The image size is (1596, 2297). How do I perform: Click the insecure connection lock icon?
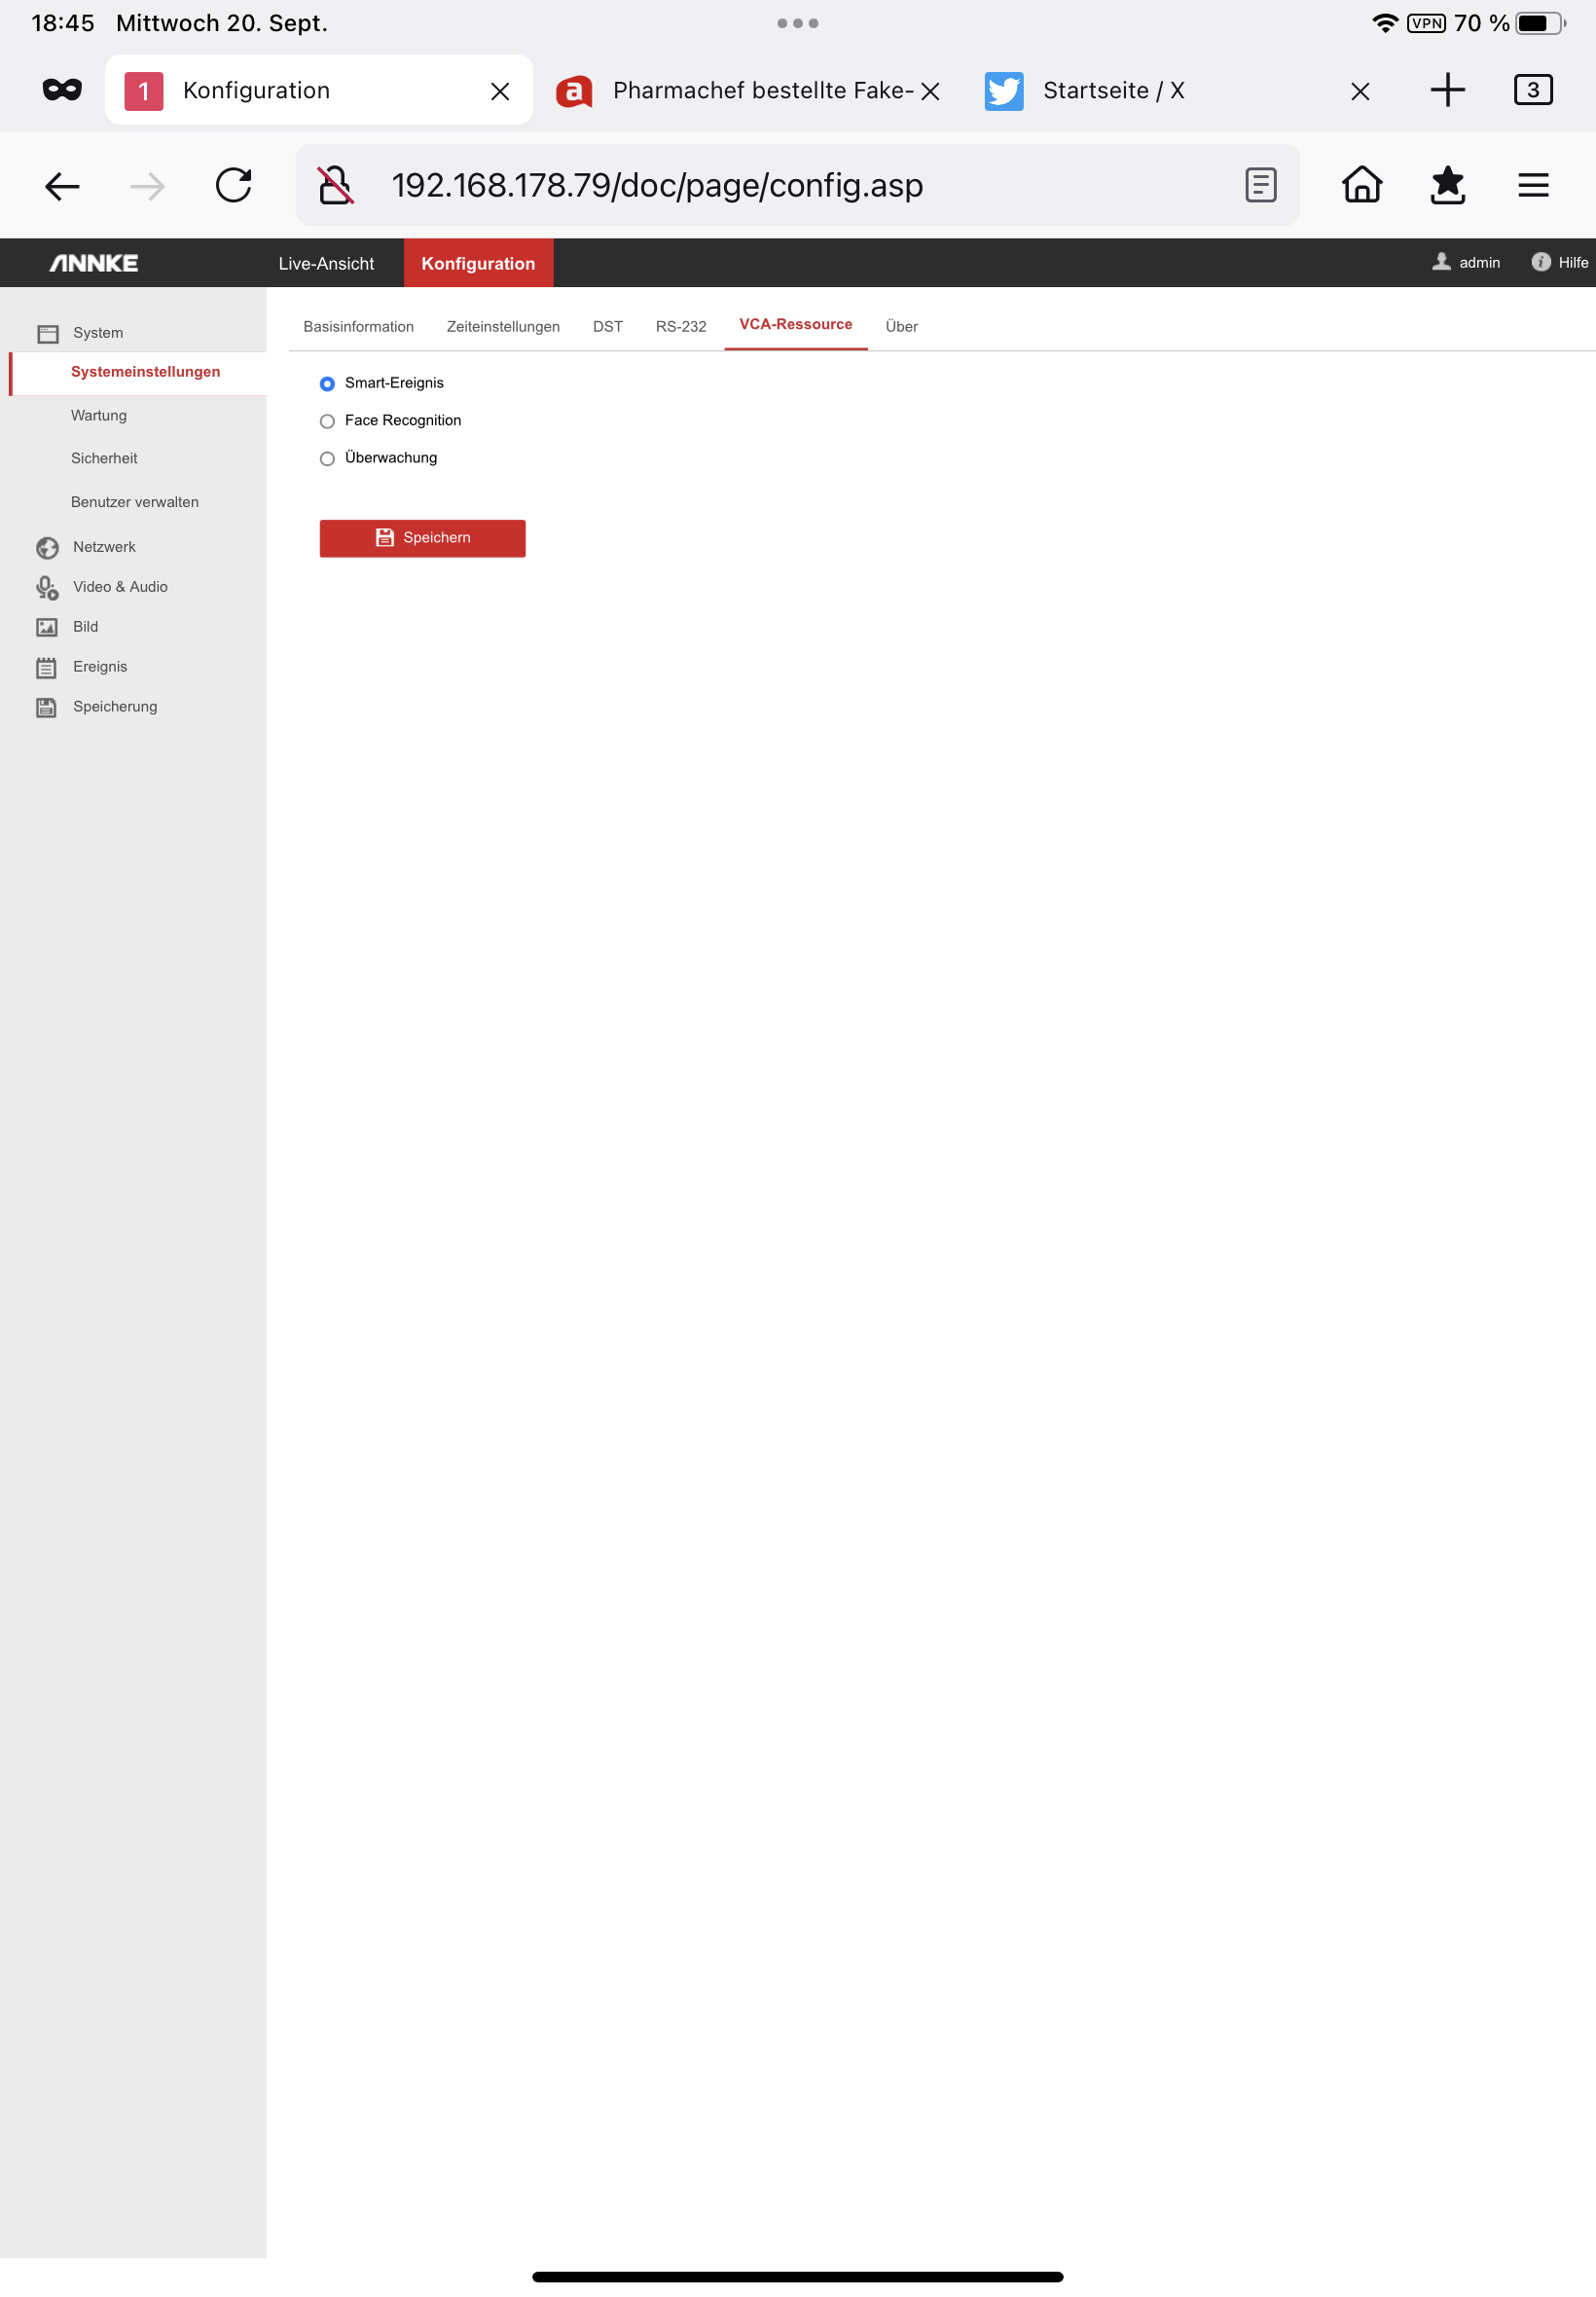pyautogui.click(x=335, y=185)
